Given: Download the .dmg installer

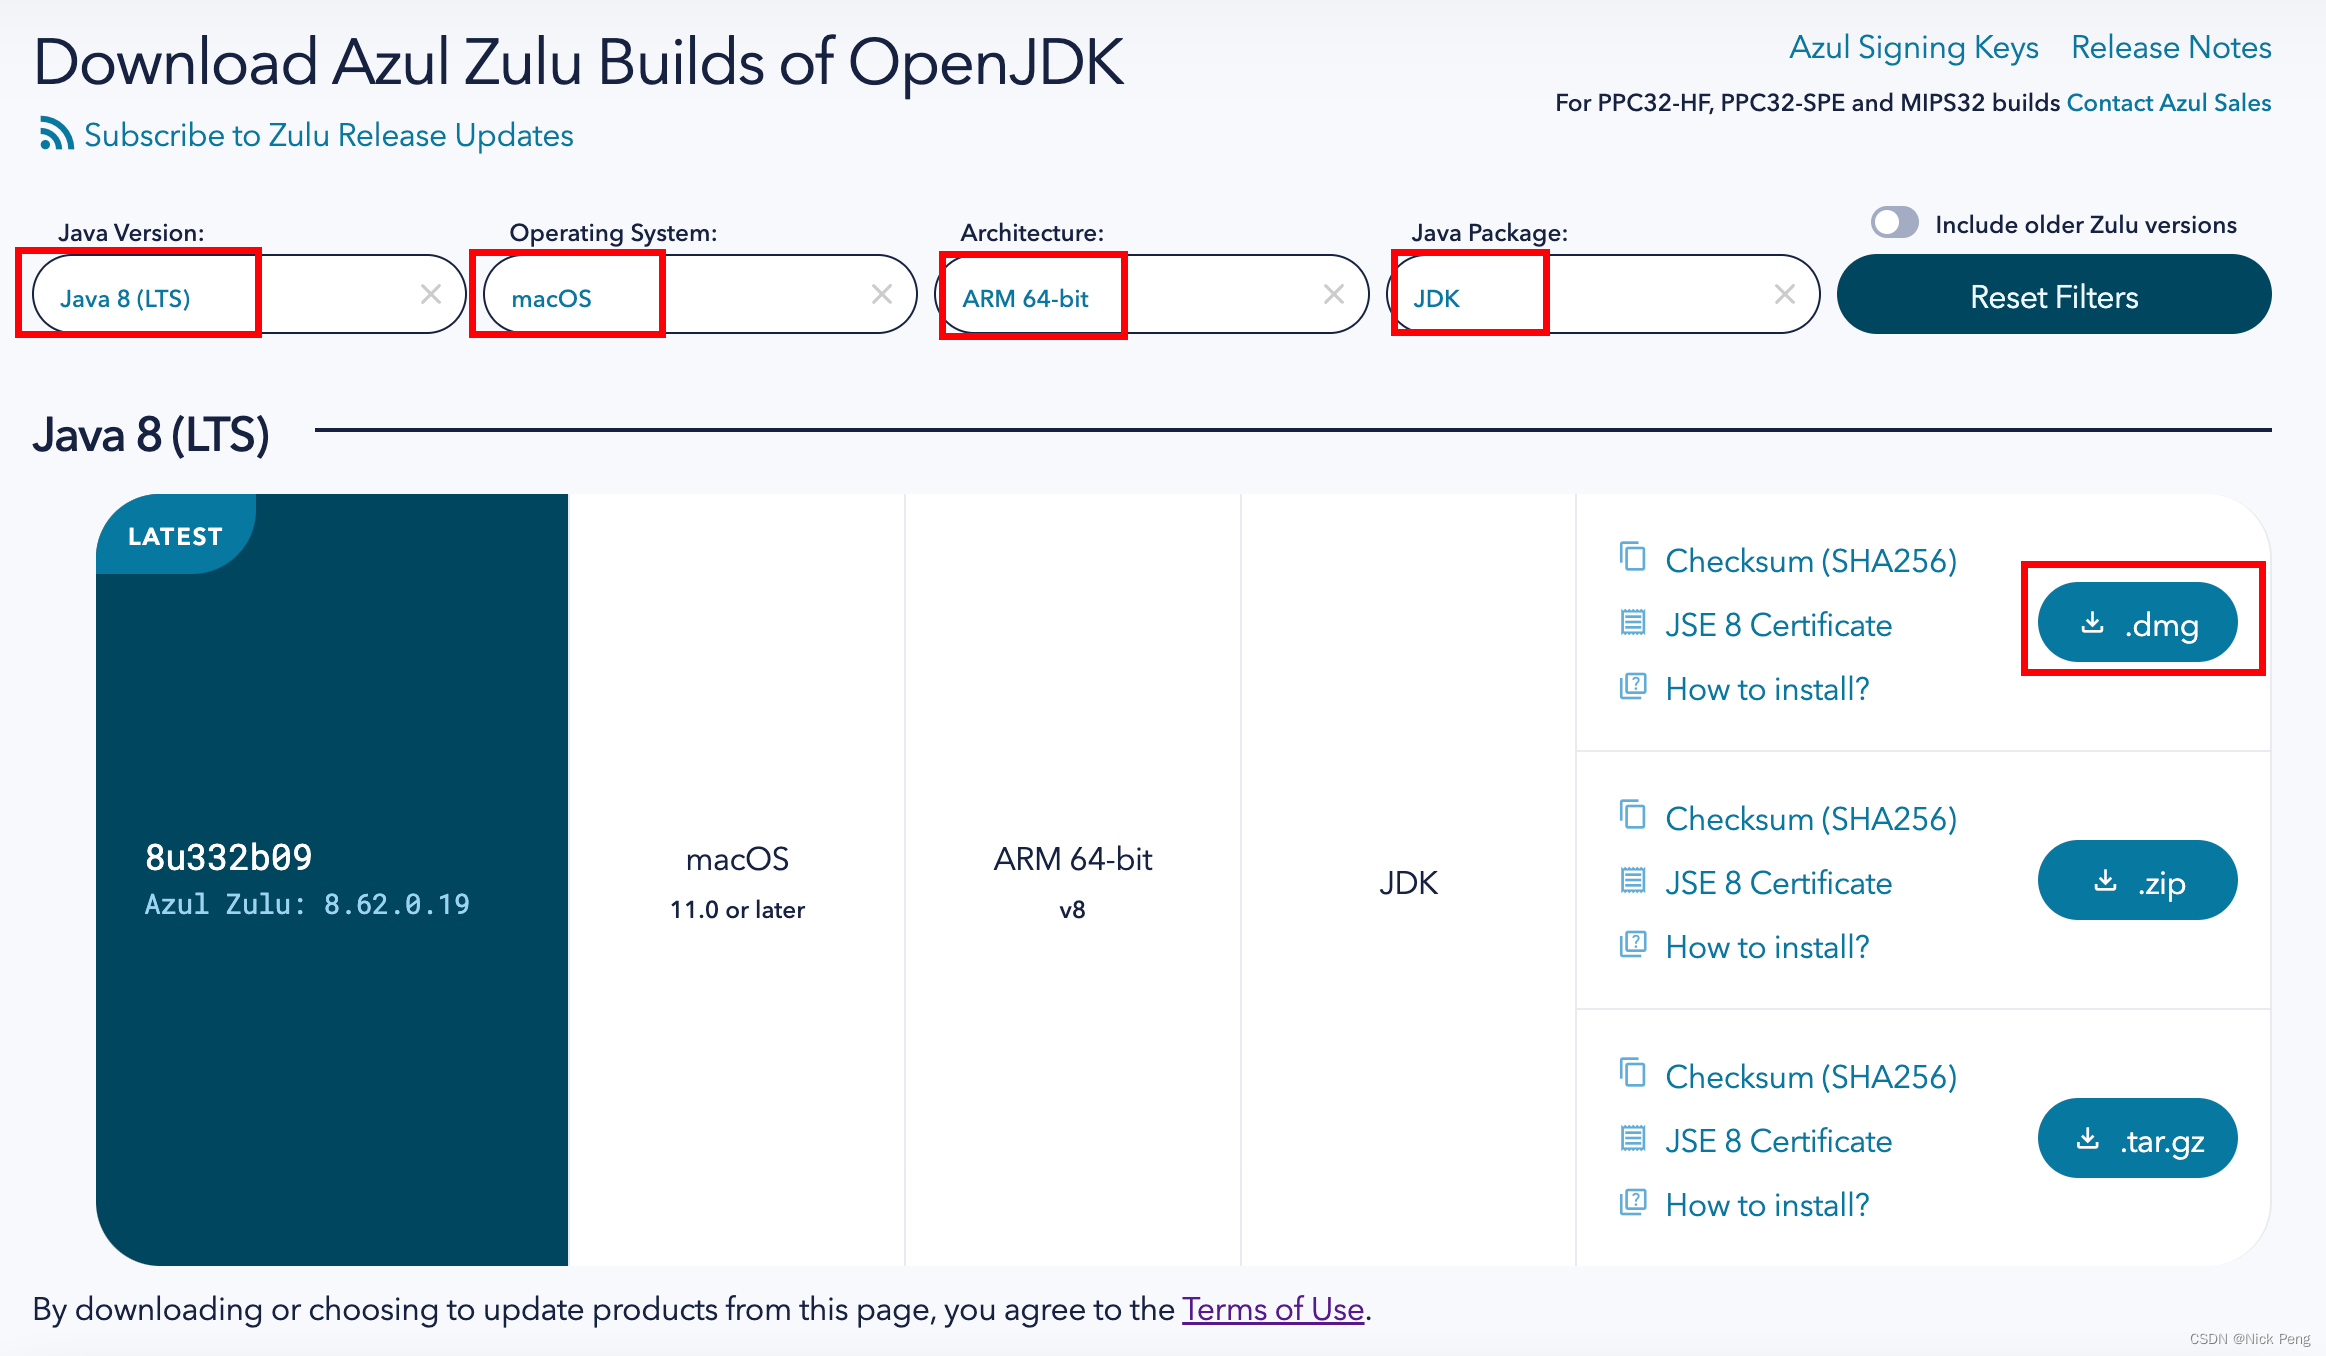Looking at the screenshot, I should [2138, 623].
